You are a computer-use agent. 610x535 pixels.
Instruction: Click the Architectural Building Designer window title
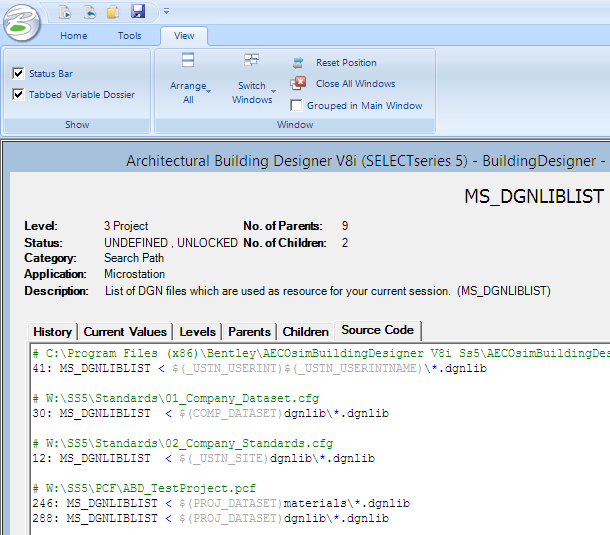pos(366,161)
